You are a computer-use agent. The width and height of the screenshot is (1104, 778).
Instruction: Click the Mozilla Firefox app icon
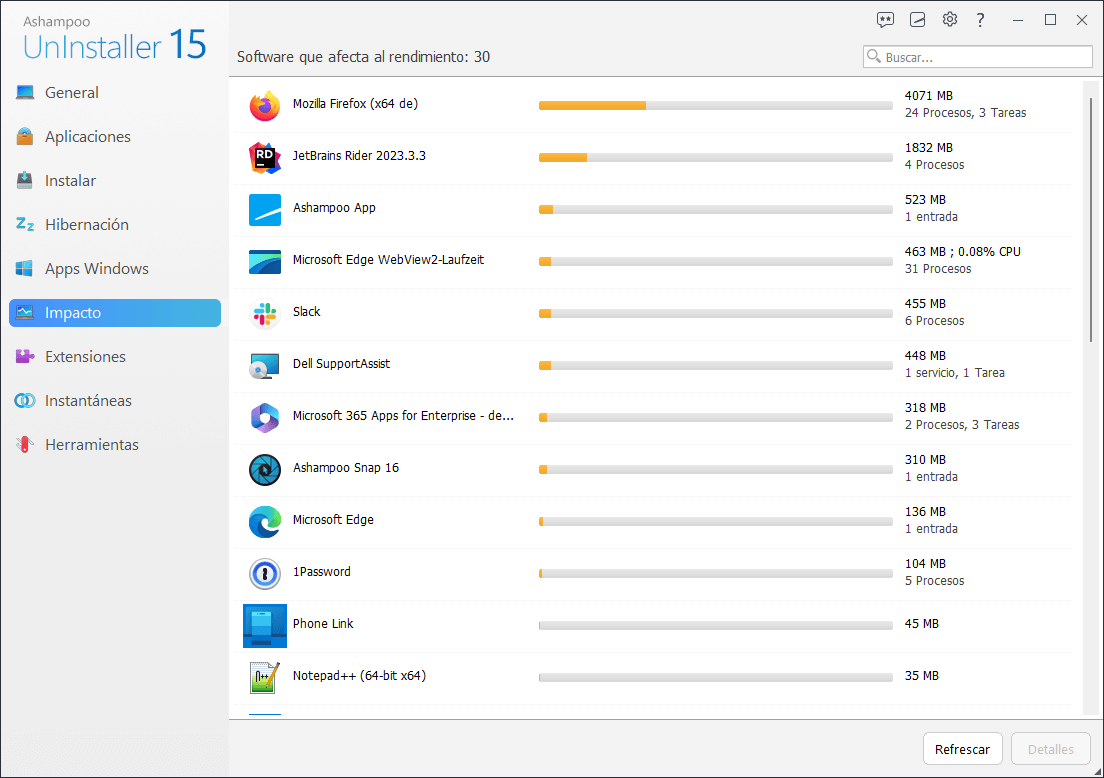(x=265, y=106)
